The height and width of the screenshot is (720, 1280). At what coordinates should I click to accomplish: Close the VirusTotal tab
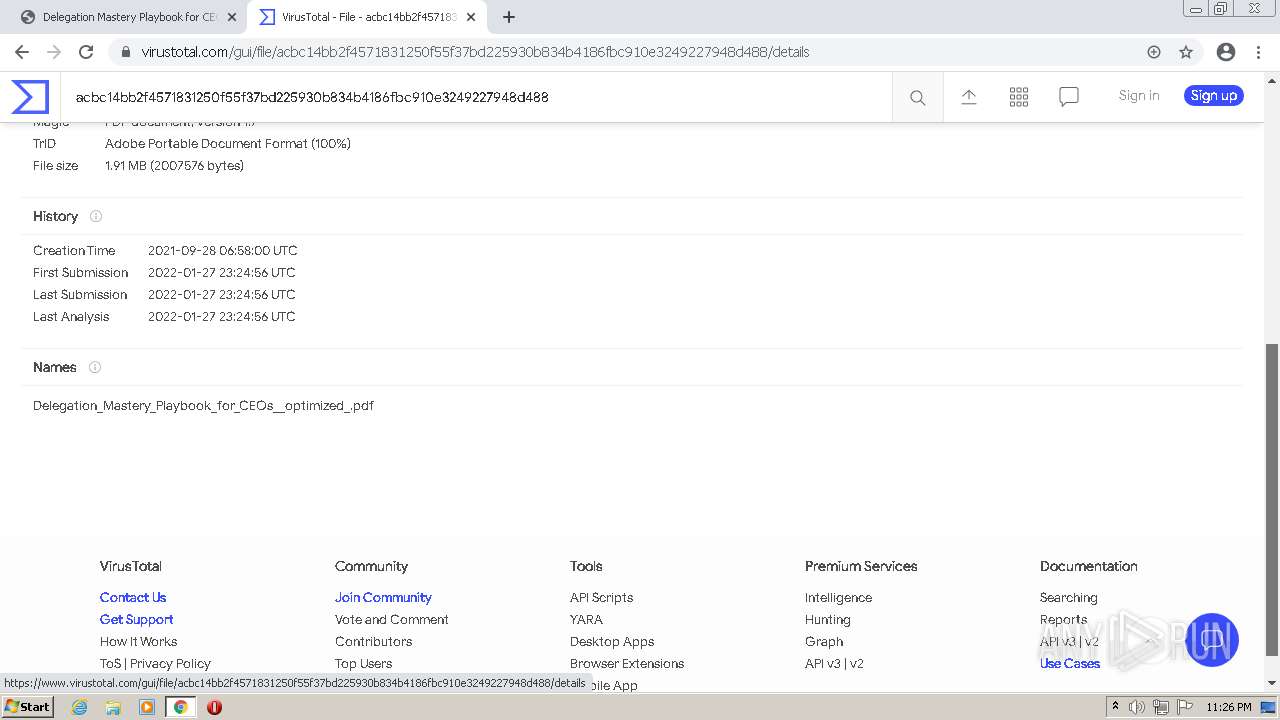tap(471, 17)
